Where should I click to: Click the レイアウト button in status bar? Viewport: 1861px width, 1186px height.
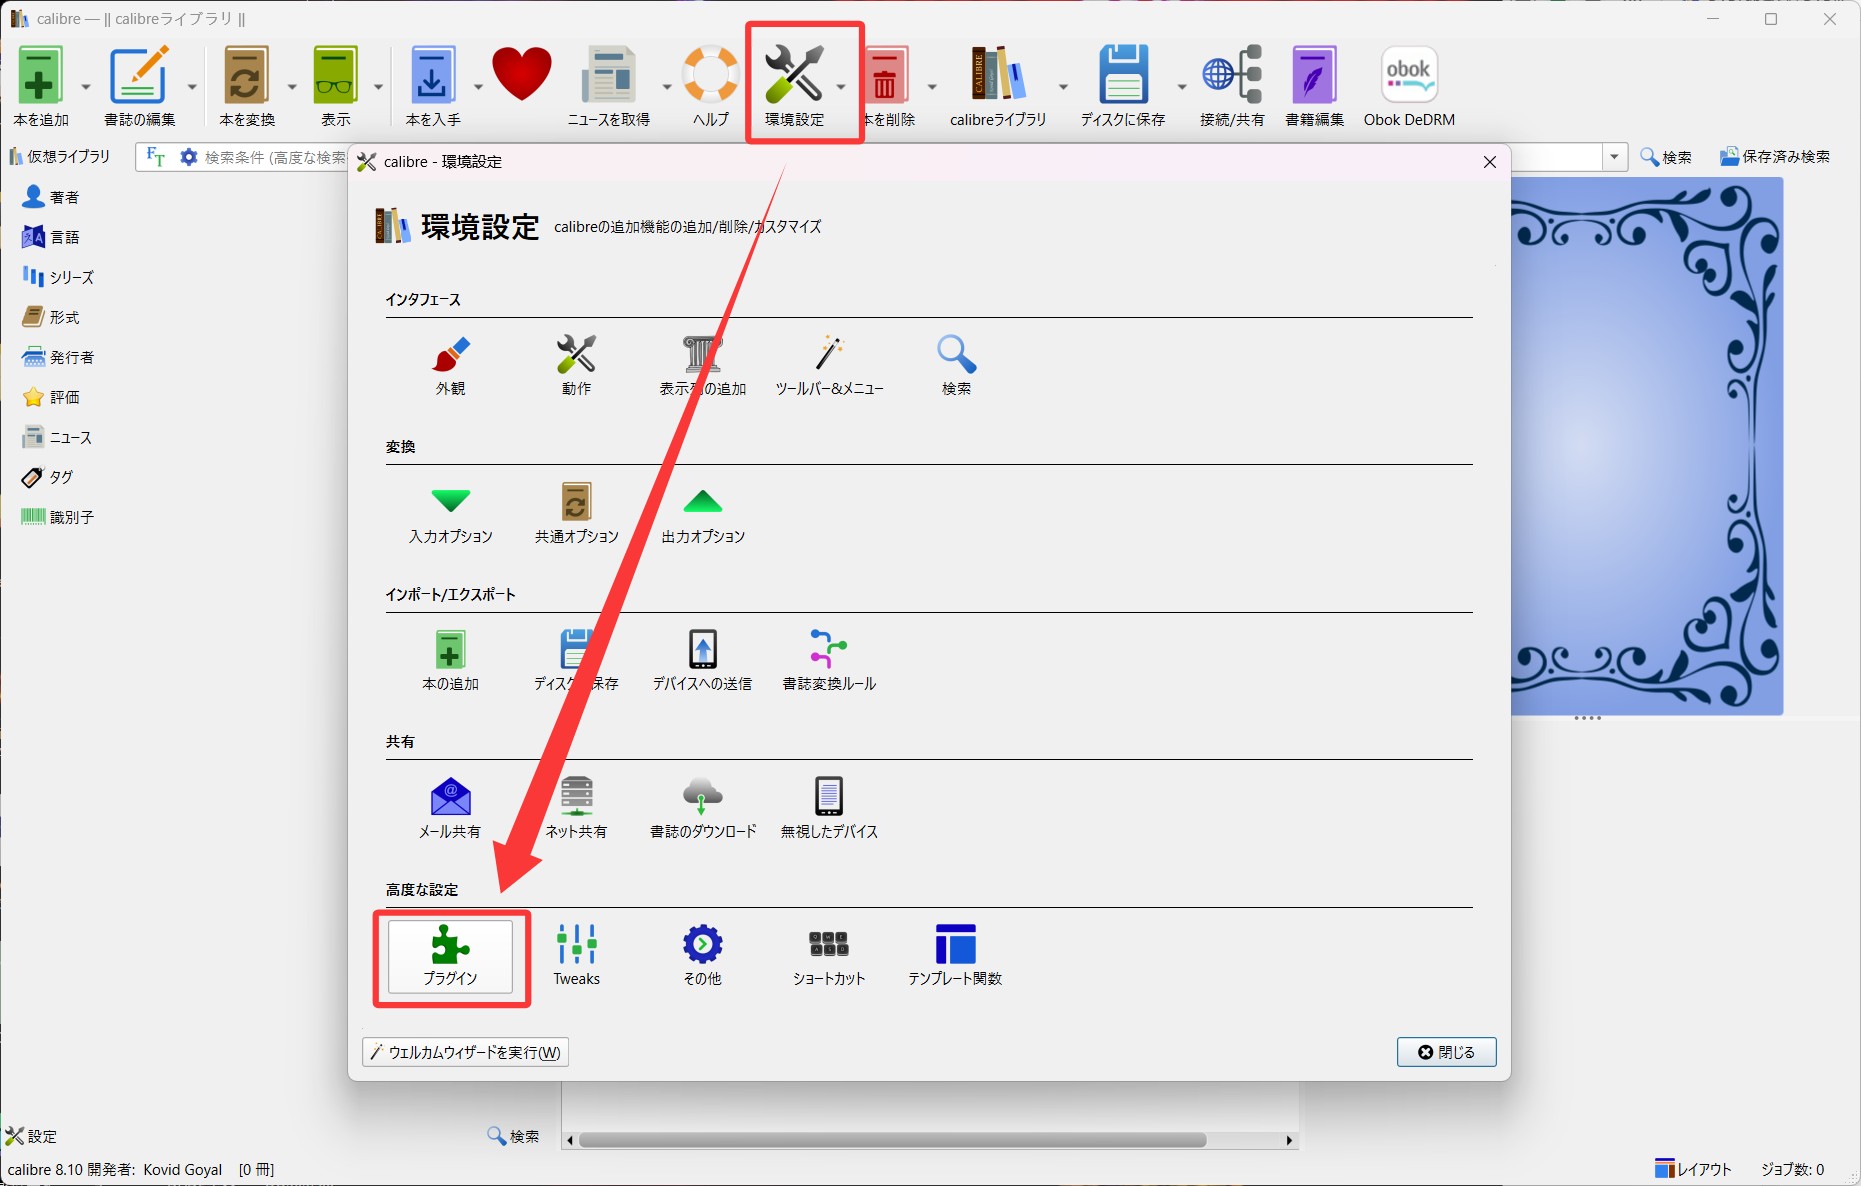click(x=1693, y=1169)
